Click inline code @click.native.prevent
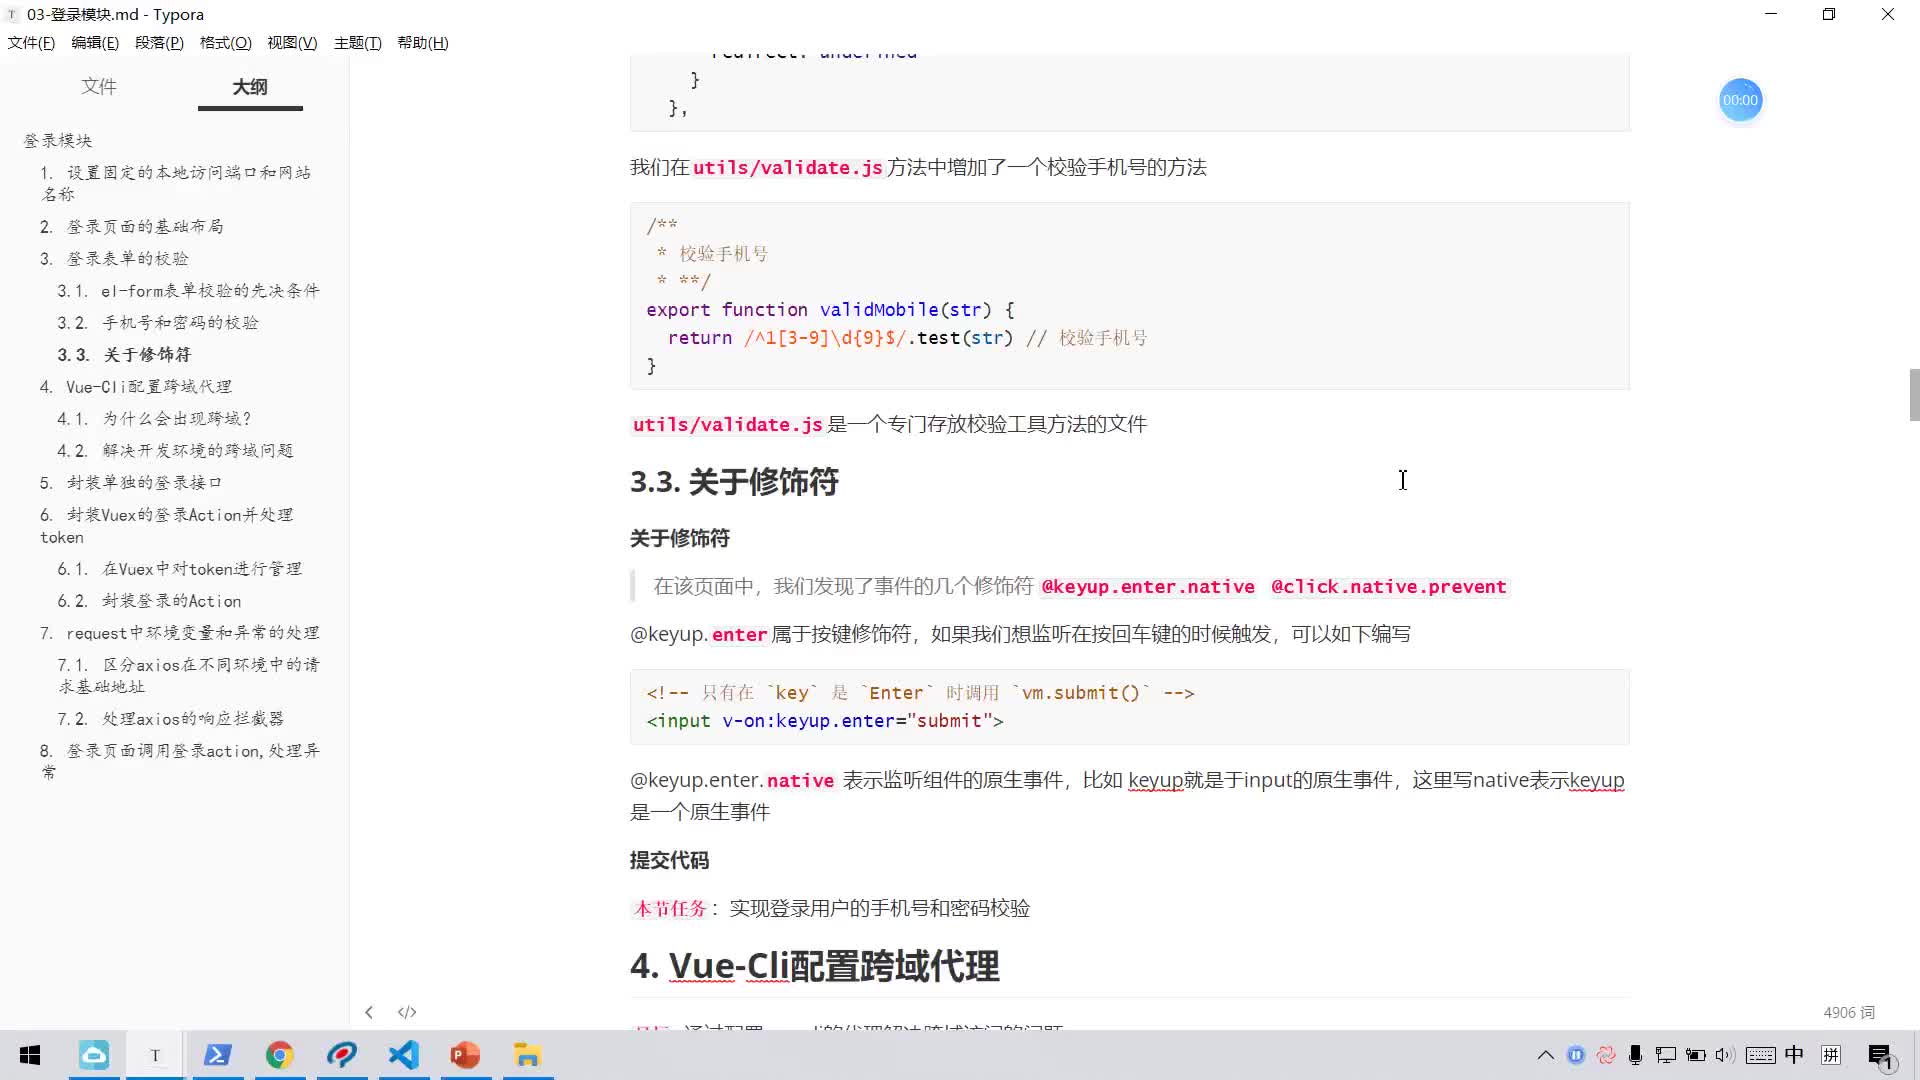 coord(1389,587)
